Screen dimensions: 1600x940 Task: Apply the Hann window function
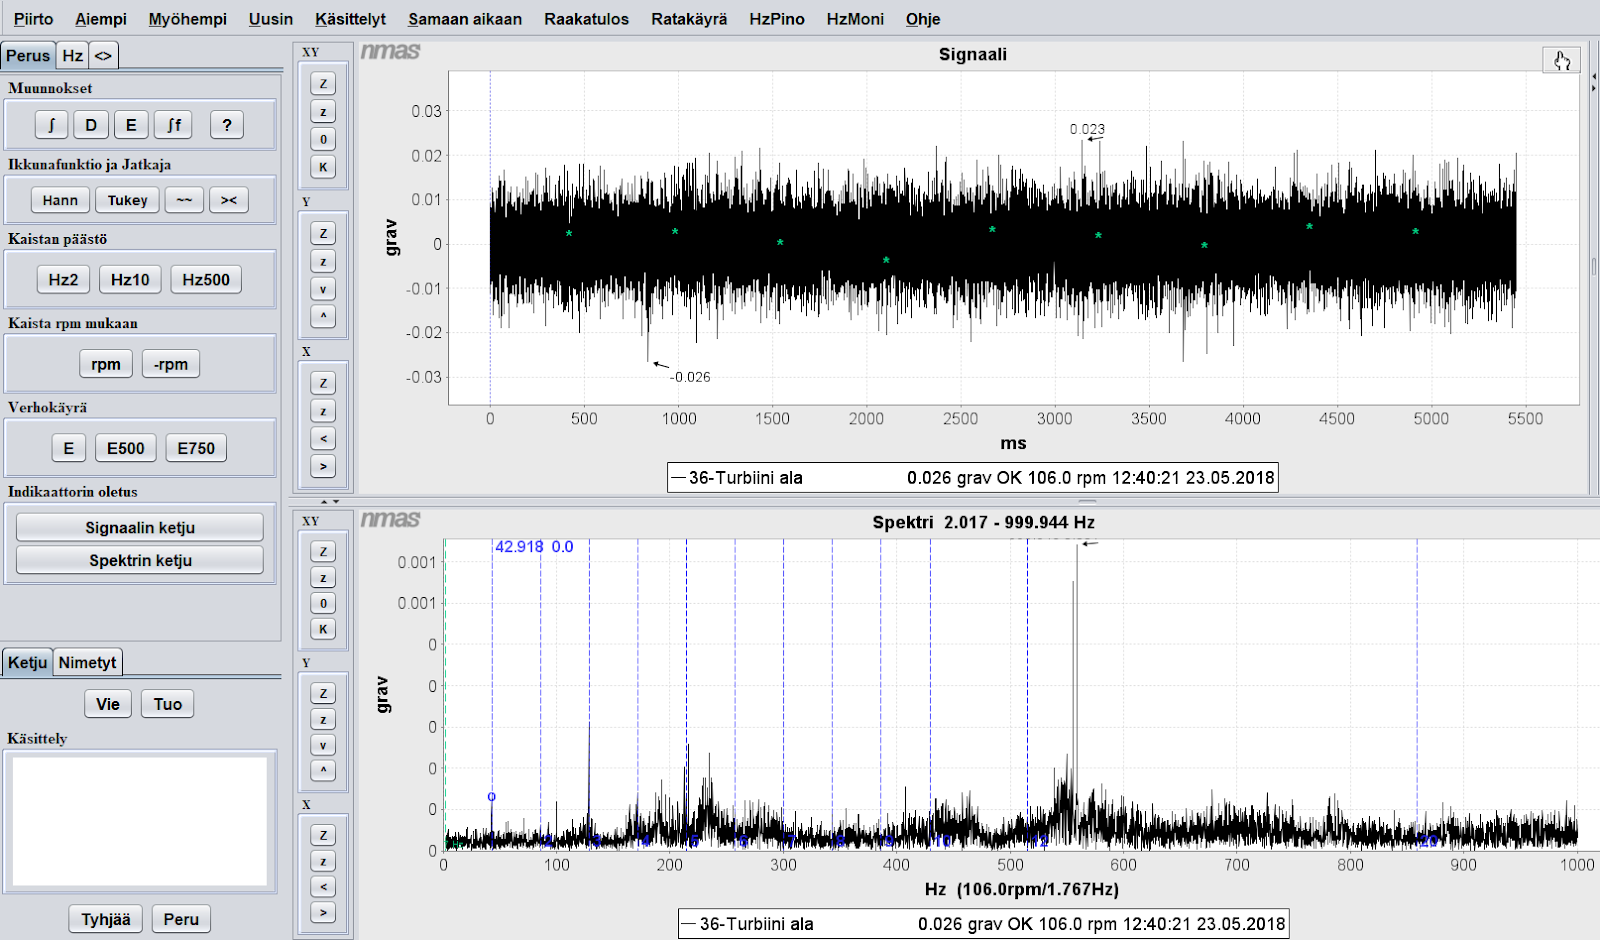(x=60, y=200)
